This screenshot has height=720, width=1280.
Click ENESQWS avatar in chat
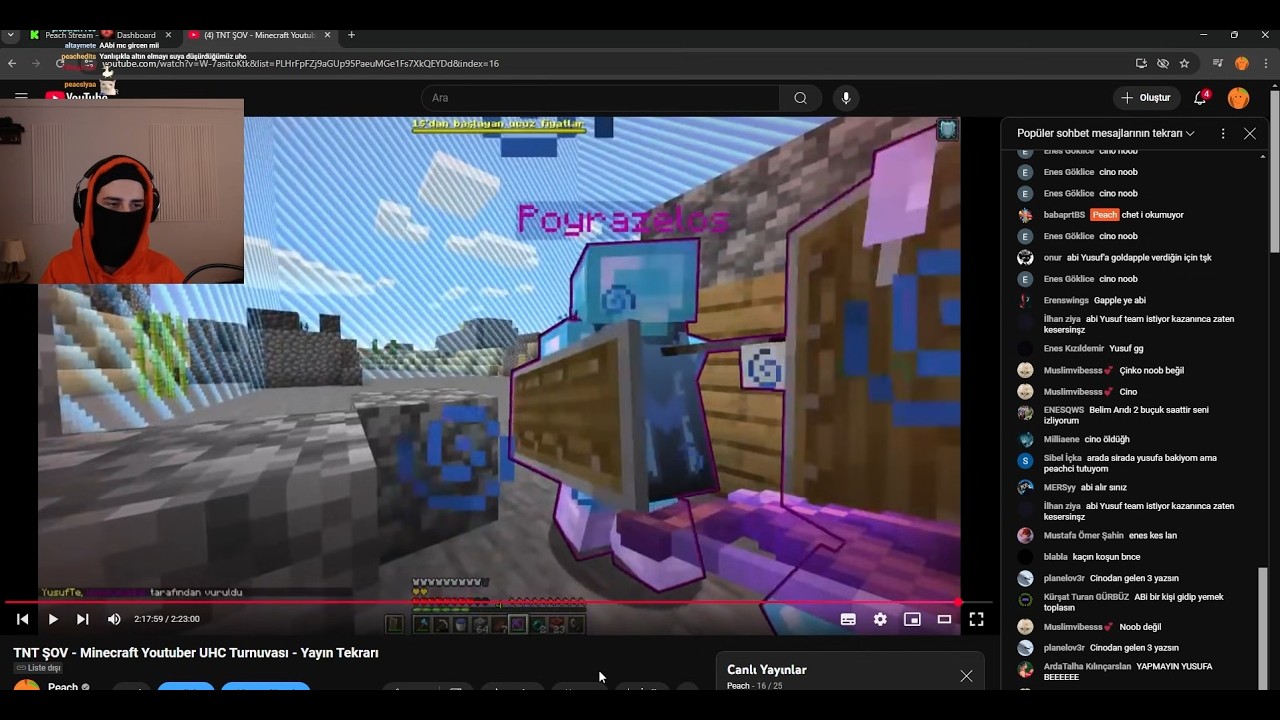(1025, 412)
